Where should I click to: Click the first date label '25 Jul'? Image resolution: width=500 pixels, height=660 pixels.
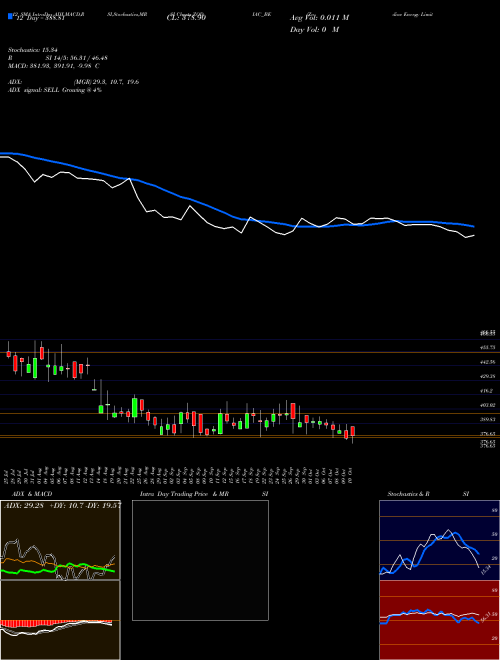coord(8,475)
